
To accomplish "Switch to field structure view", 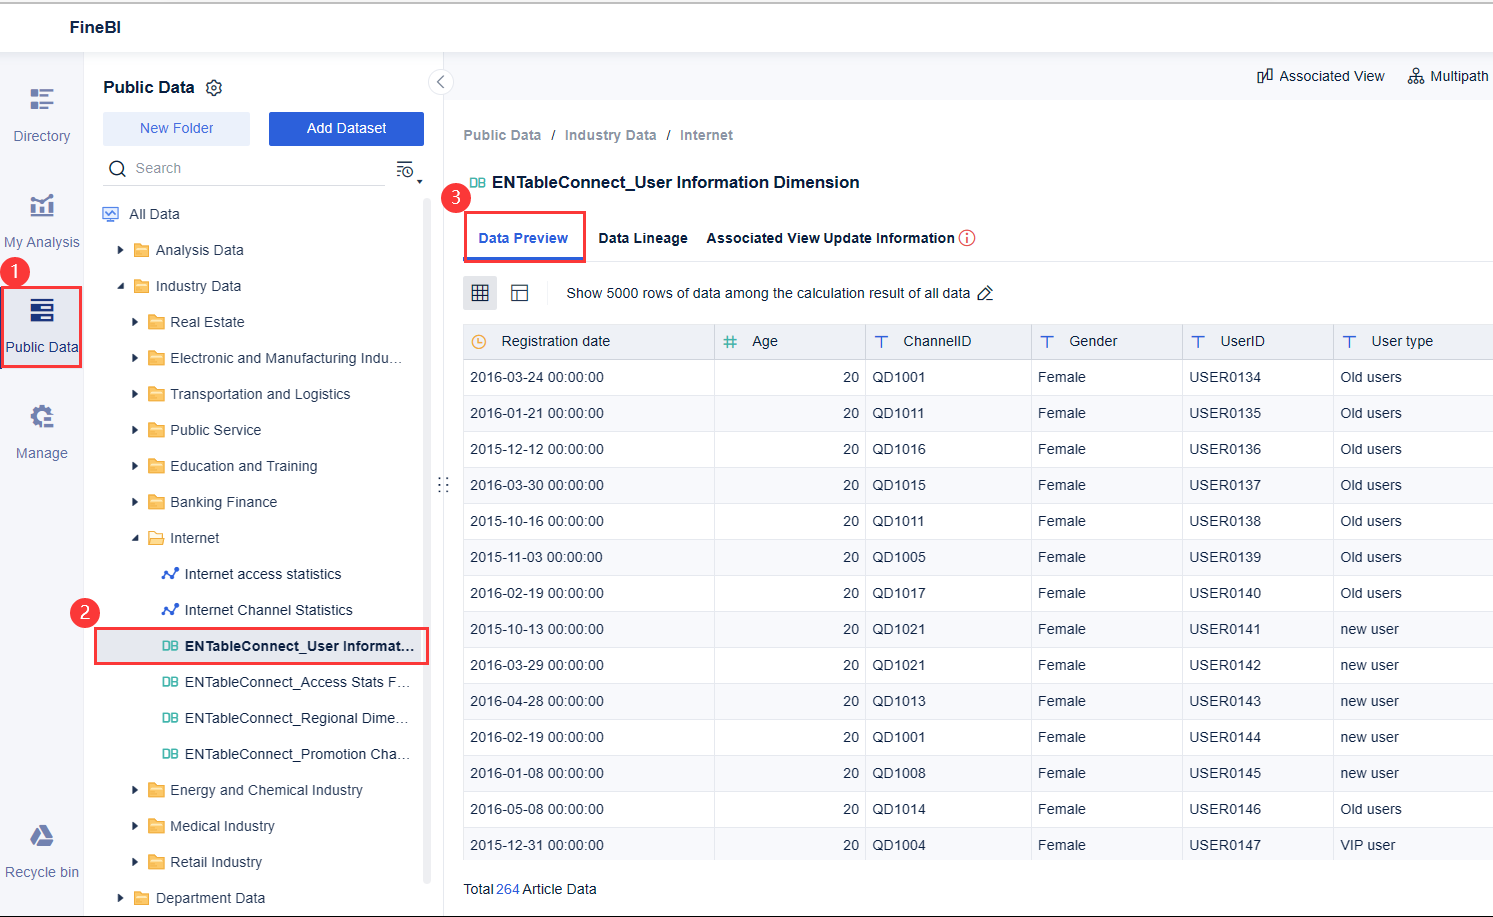I will (519, 293).
